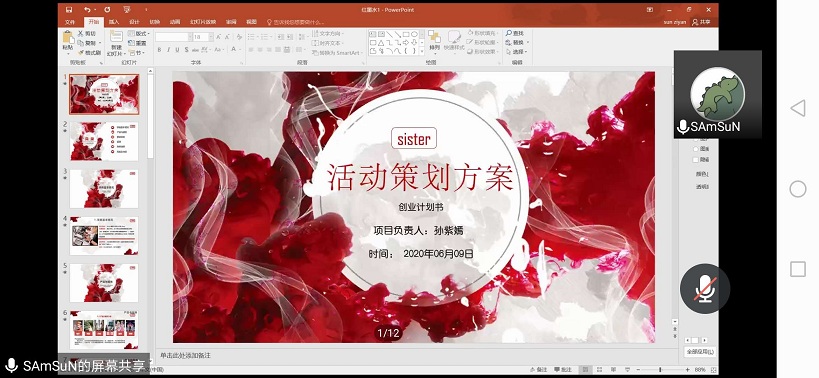Open 新建幻灯片 dropdown arrow
This screenshot has width=819, height=378.
tap(124, 53)
